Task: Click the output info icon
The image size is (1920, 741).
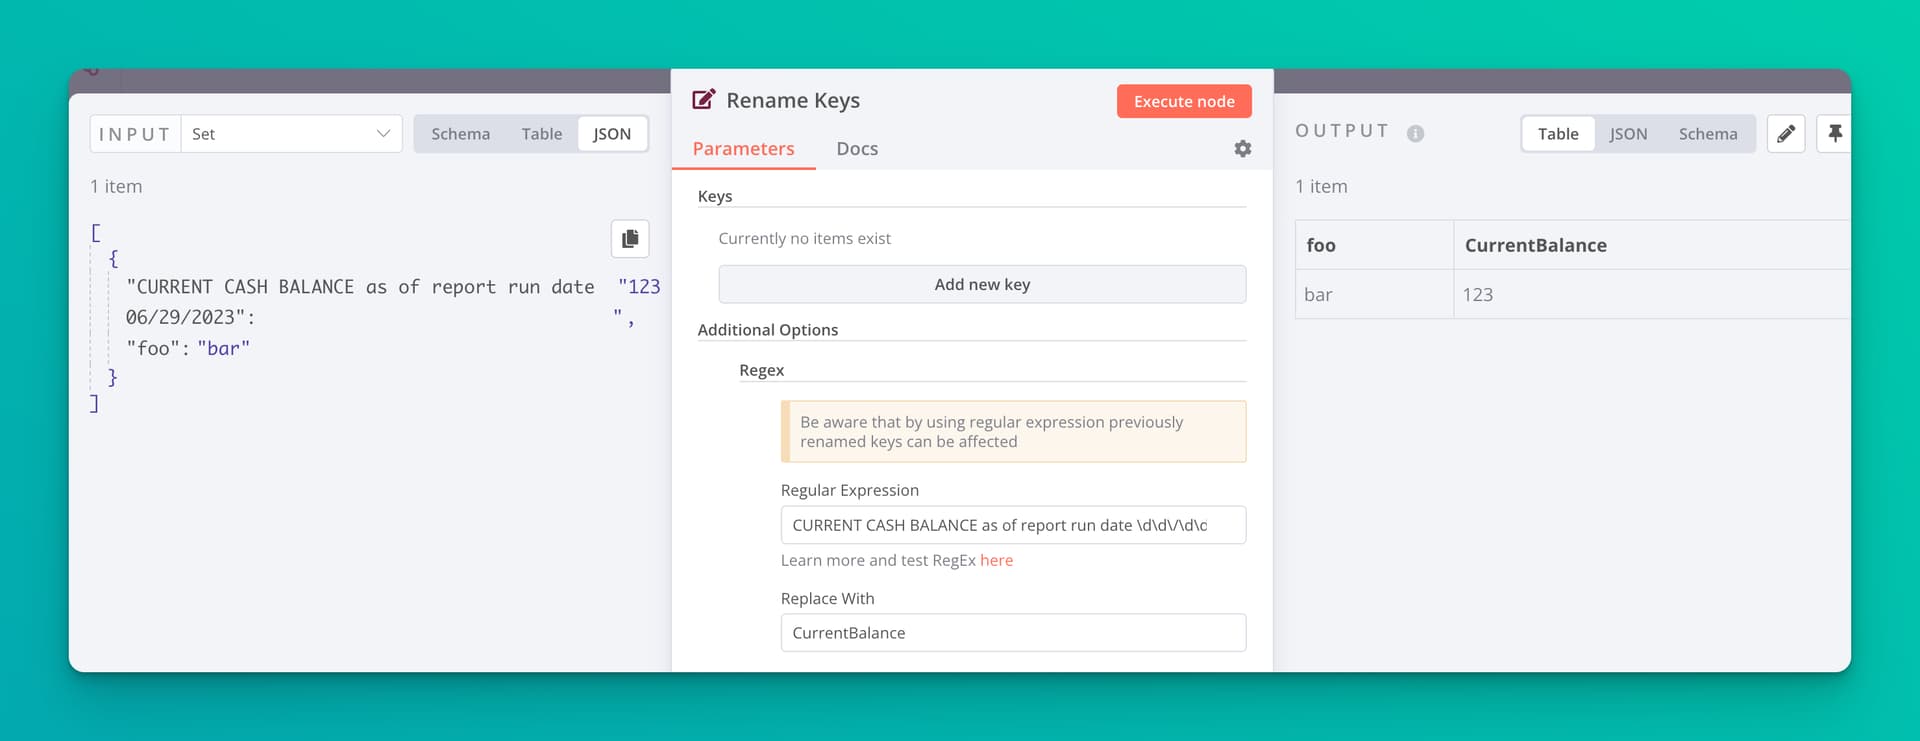Action: (1415, 133)
